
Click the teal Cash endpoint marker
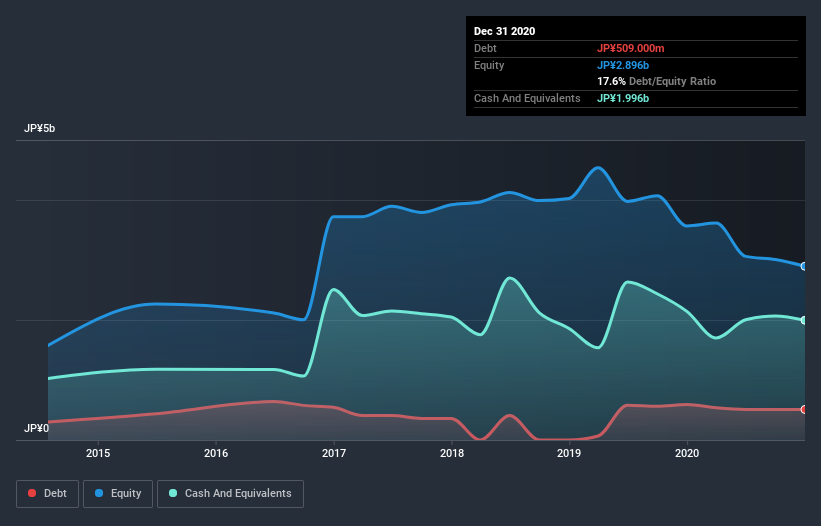tap(804, 320)
